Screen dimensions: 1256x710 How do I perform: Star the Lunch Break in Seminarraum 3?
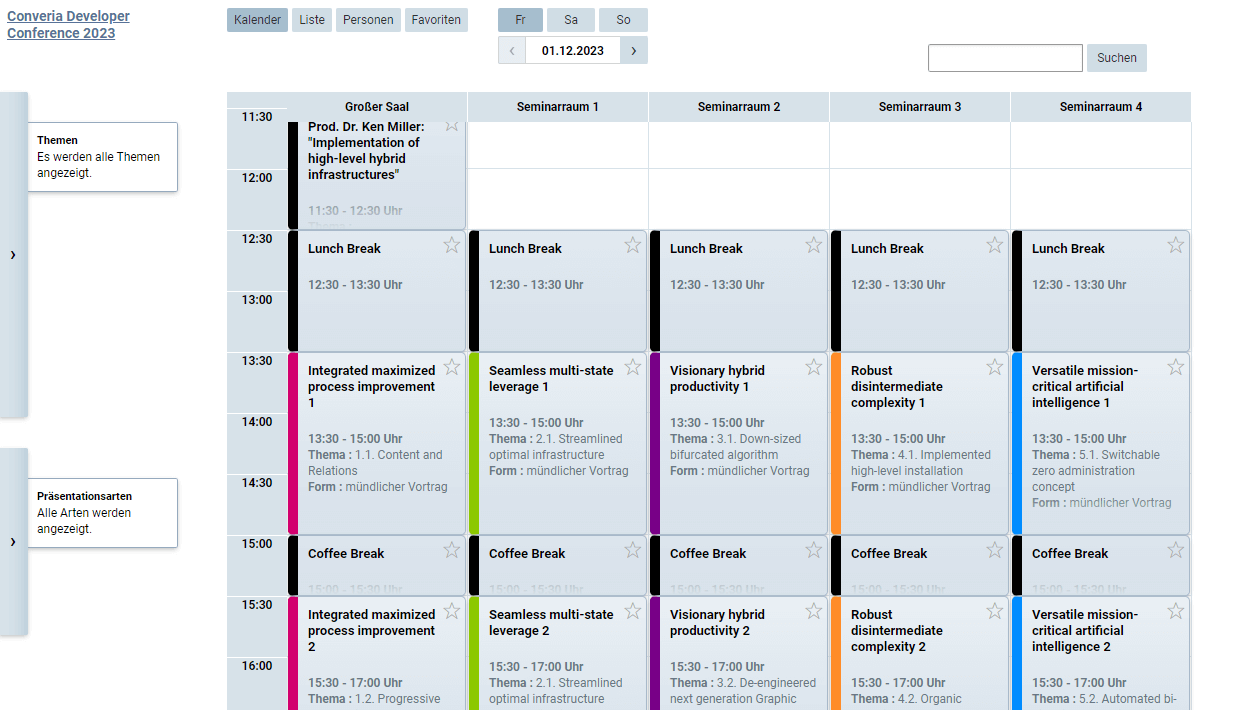(995, 245)
